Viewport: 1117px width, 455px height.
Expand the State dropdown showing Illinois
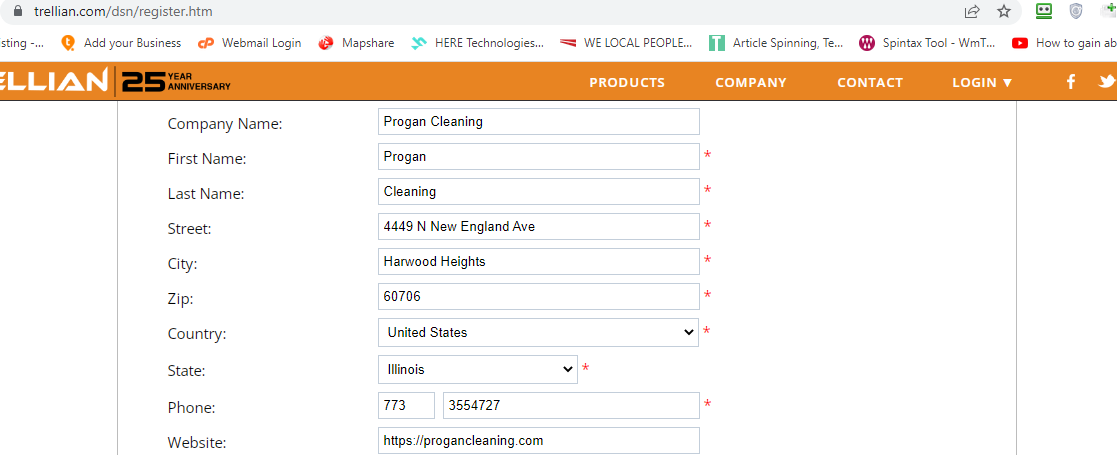click(x=478, y=369)
